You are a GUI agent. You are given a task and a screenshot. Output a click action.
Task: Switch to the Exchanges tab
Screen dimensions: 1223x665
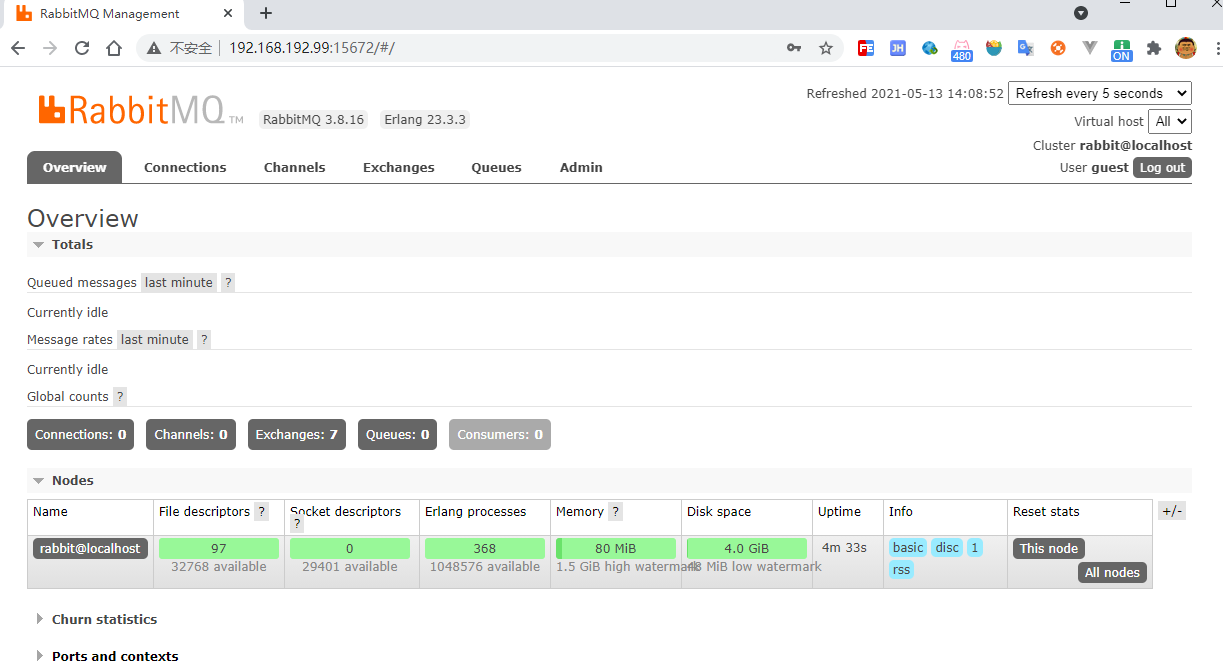(398, 167)
